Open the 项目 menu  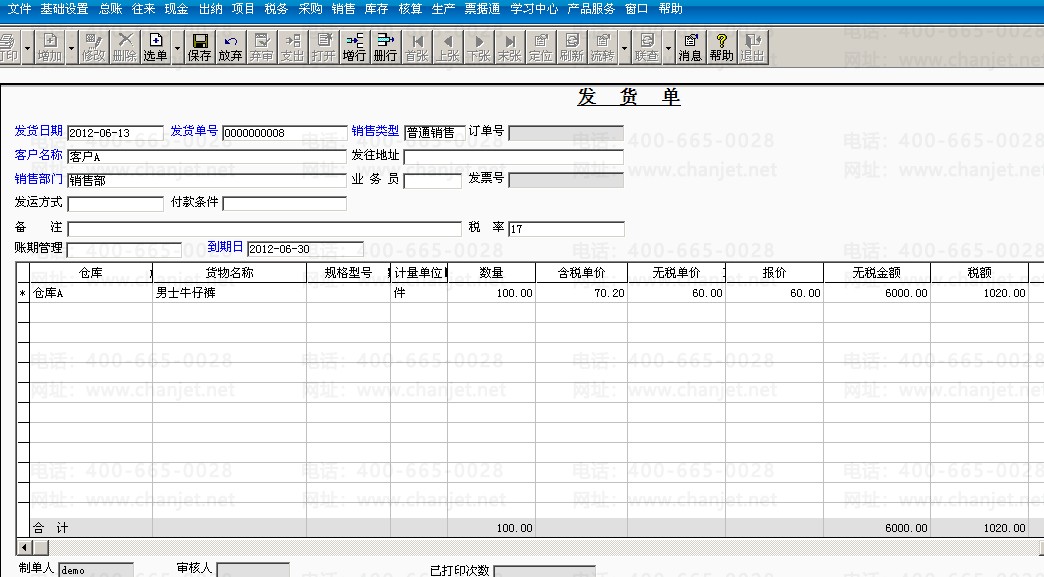(x=243, y=9)
